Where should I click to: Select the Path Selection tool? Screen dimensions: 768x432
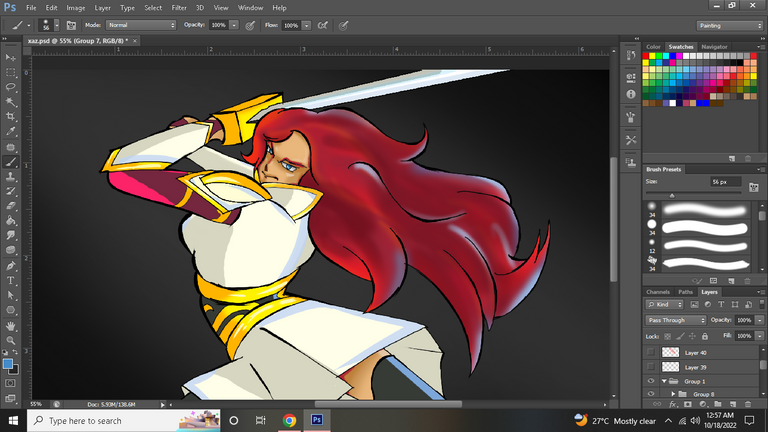click(10, 295)
